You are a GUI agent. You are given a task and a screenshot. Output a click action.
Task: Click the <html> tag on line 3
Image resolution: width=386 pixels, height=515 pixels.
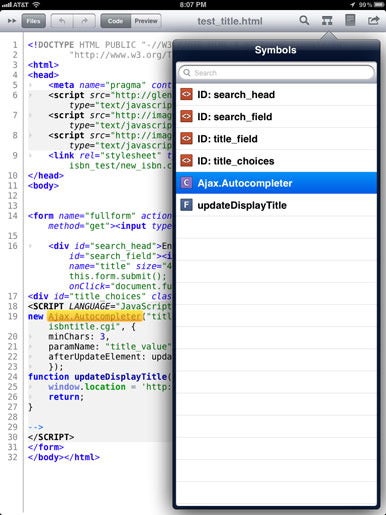tap(43, 65)
